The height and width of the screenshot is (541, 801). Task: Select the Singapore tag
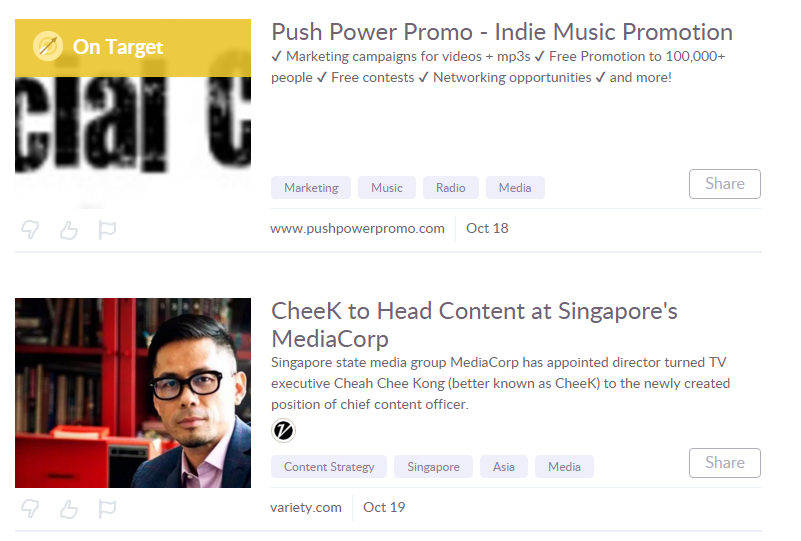(433, 466)
